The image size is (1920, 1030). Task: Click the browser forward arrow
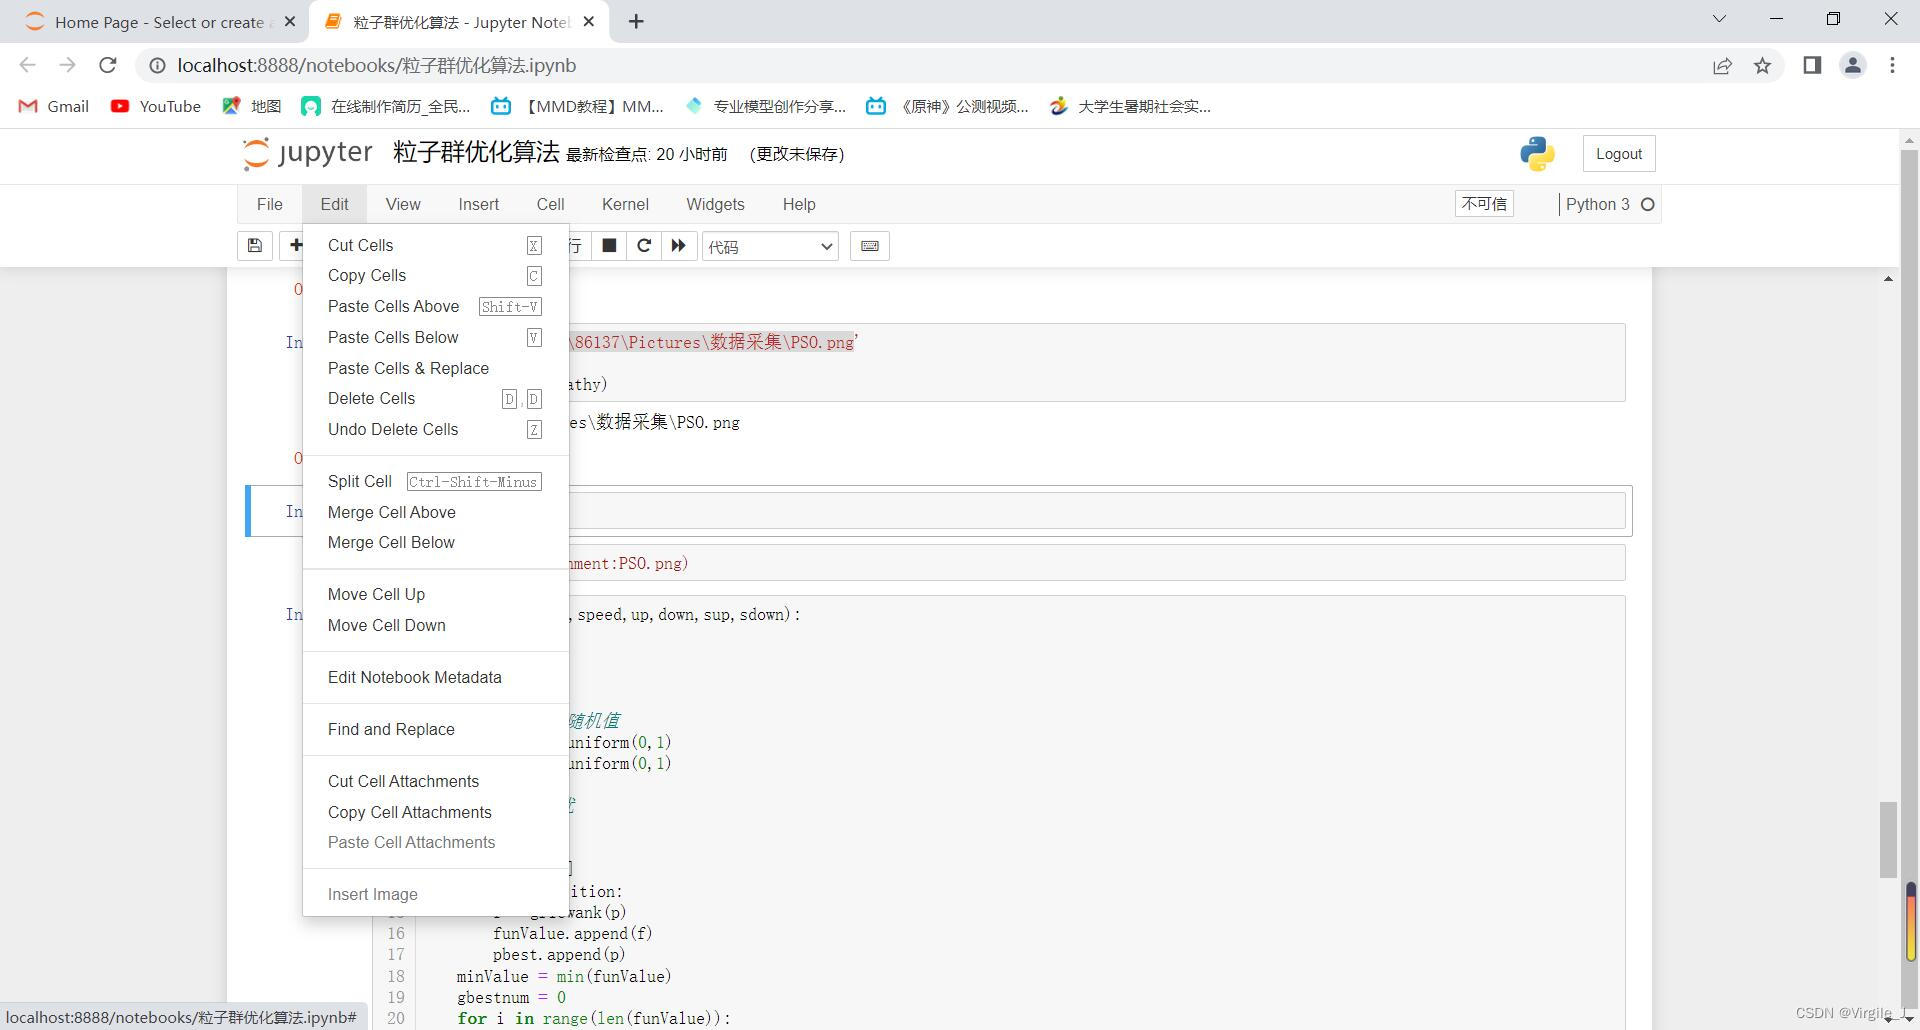(x=67, y=65)
